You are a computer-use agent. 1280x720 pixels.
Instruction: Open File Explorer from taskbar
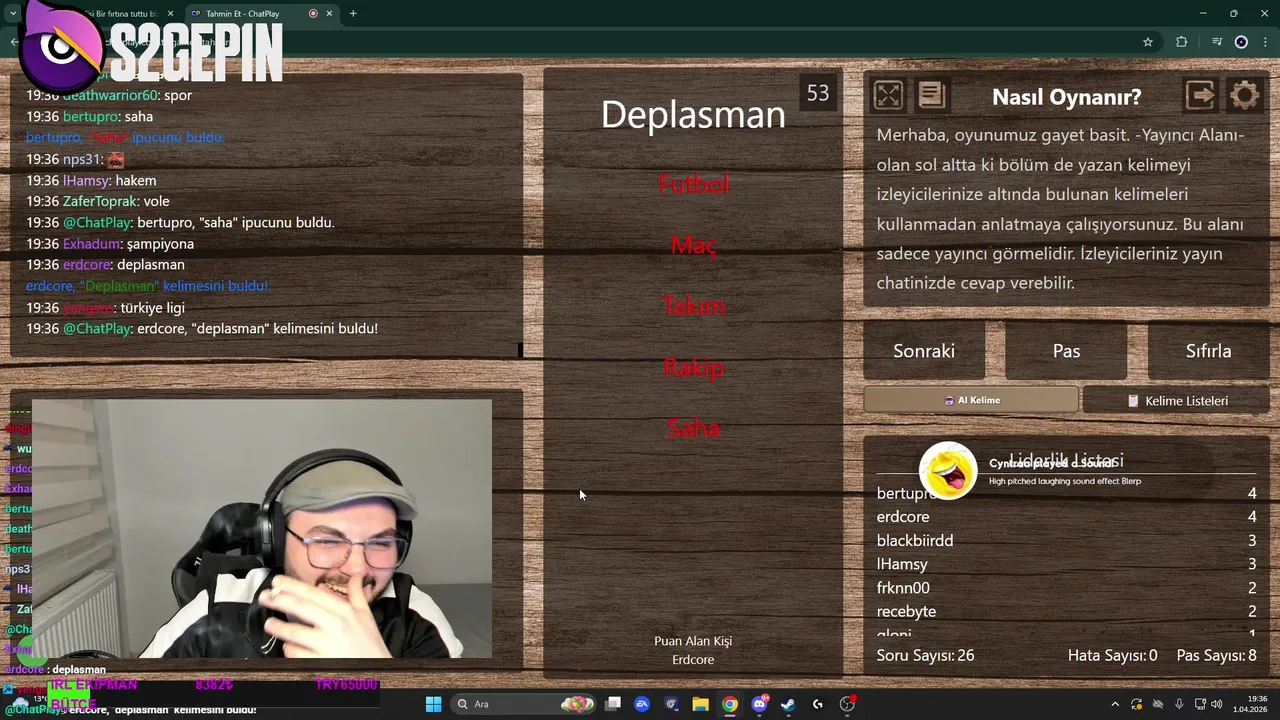tap(700, 704)
